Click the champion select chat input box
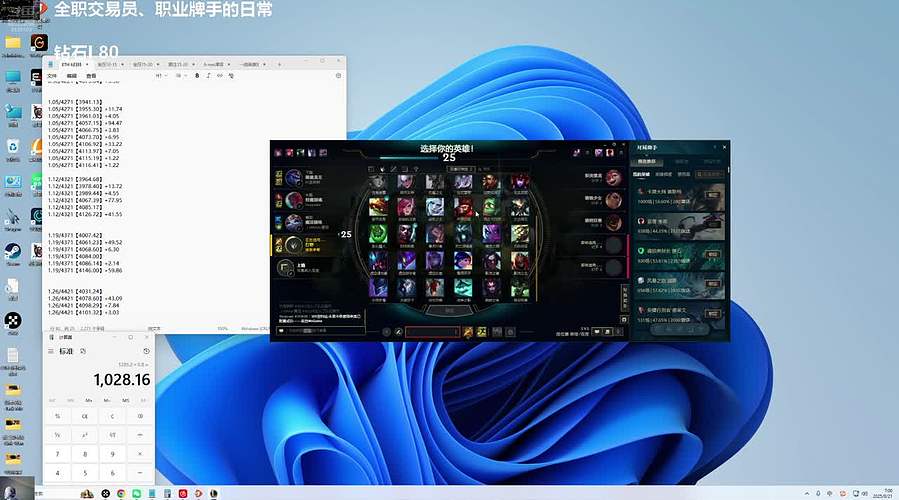The width and height of the screenshot is (899, 500). click(321, 331)
